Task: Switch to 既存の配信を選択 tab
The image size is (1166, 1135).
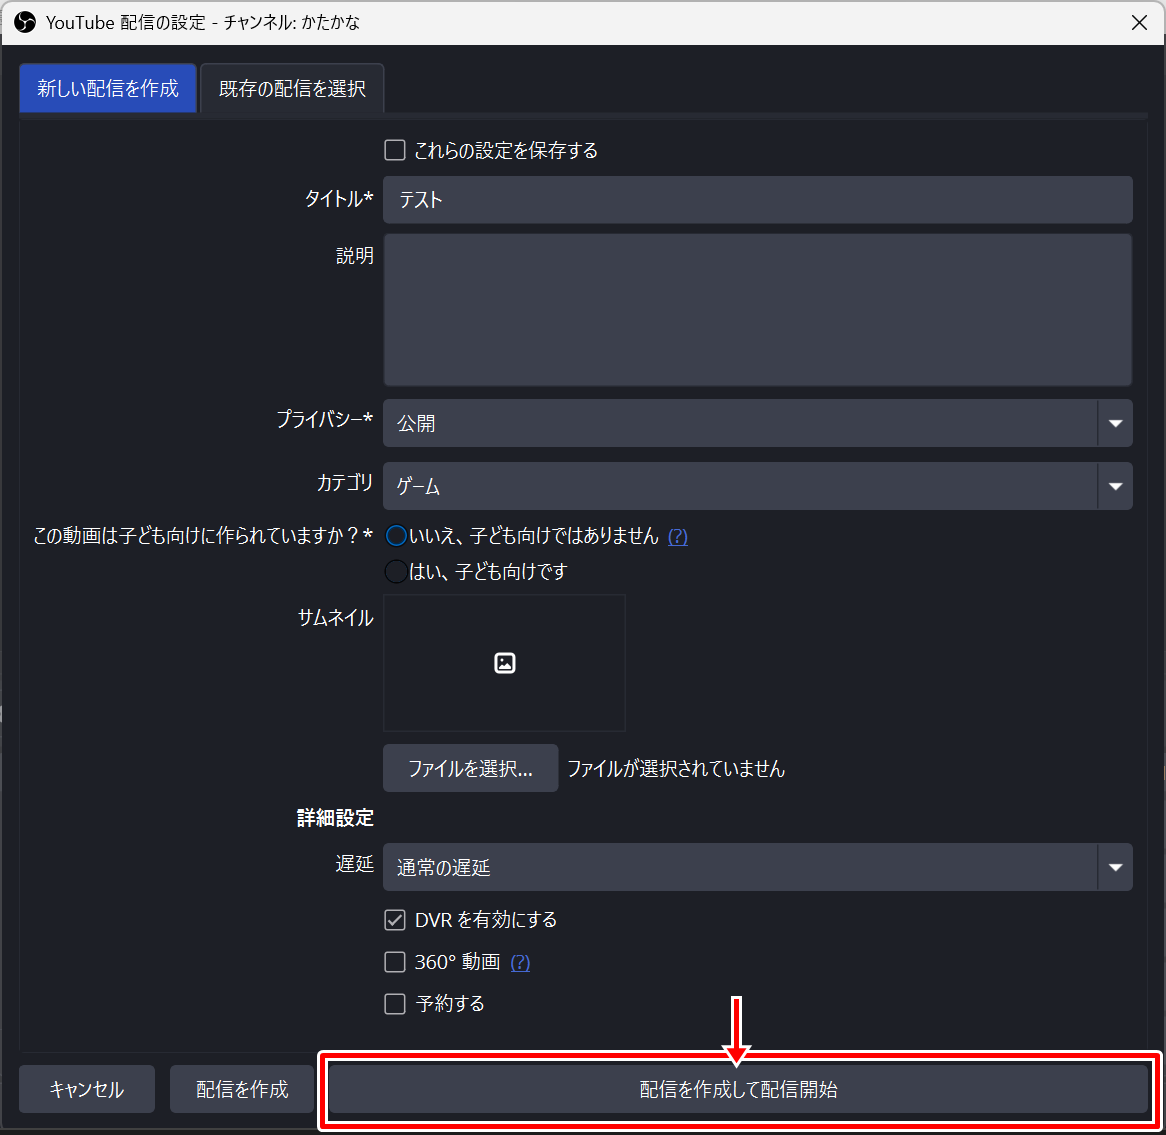Action: click(292, 89)
